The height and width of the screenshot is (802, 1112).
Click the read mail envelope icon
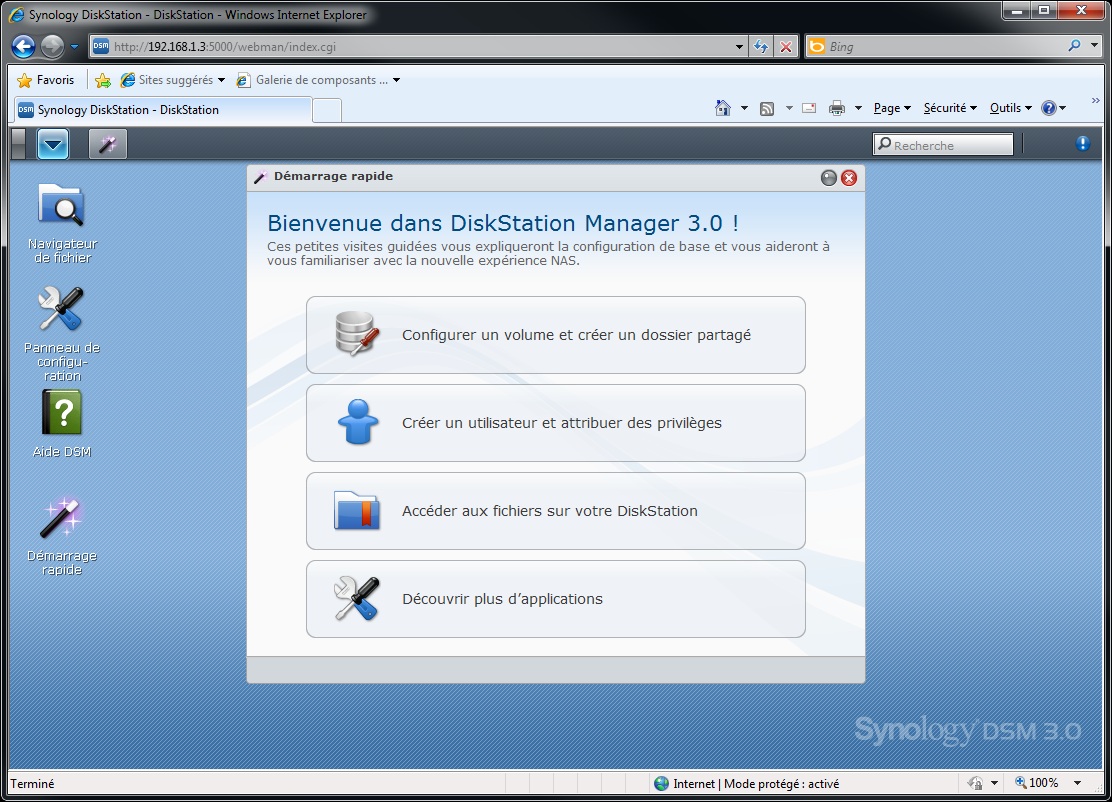809,108
